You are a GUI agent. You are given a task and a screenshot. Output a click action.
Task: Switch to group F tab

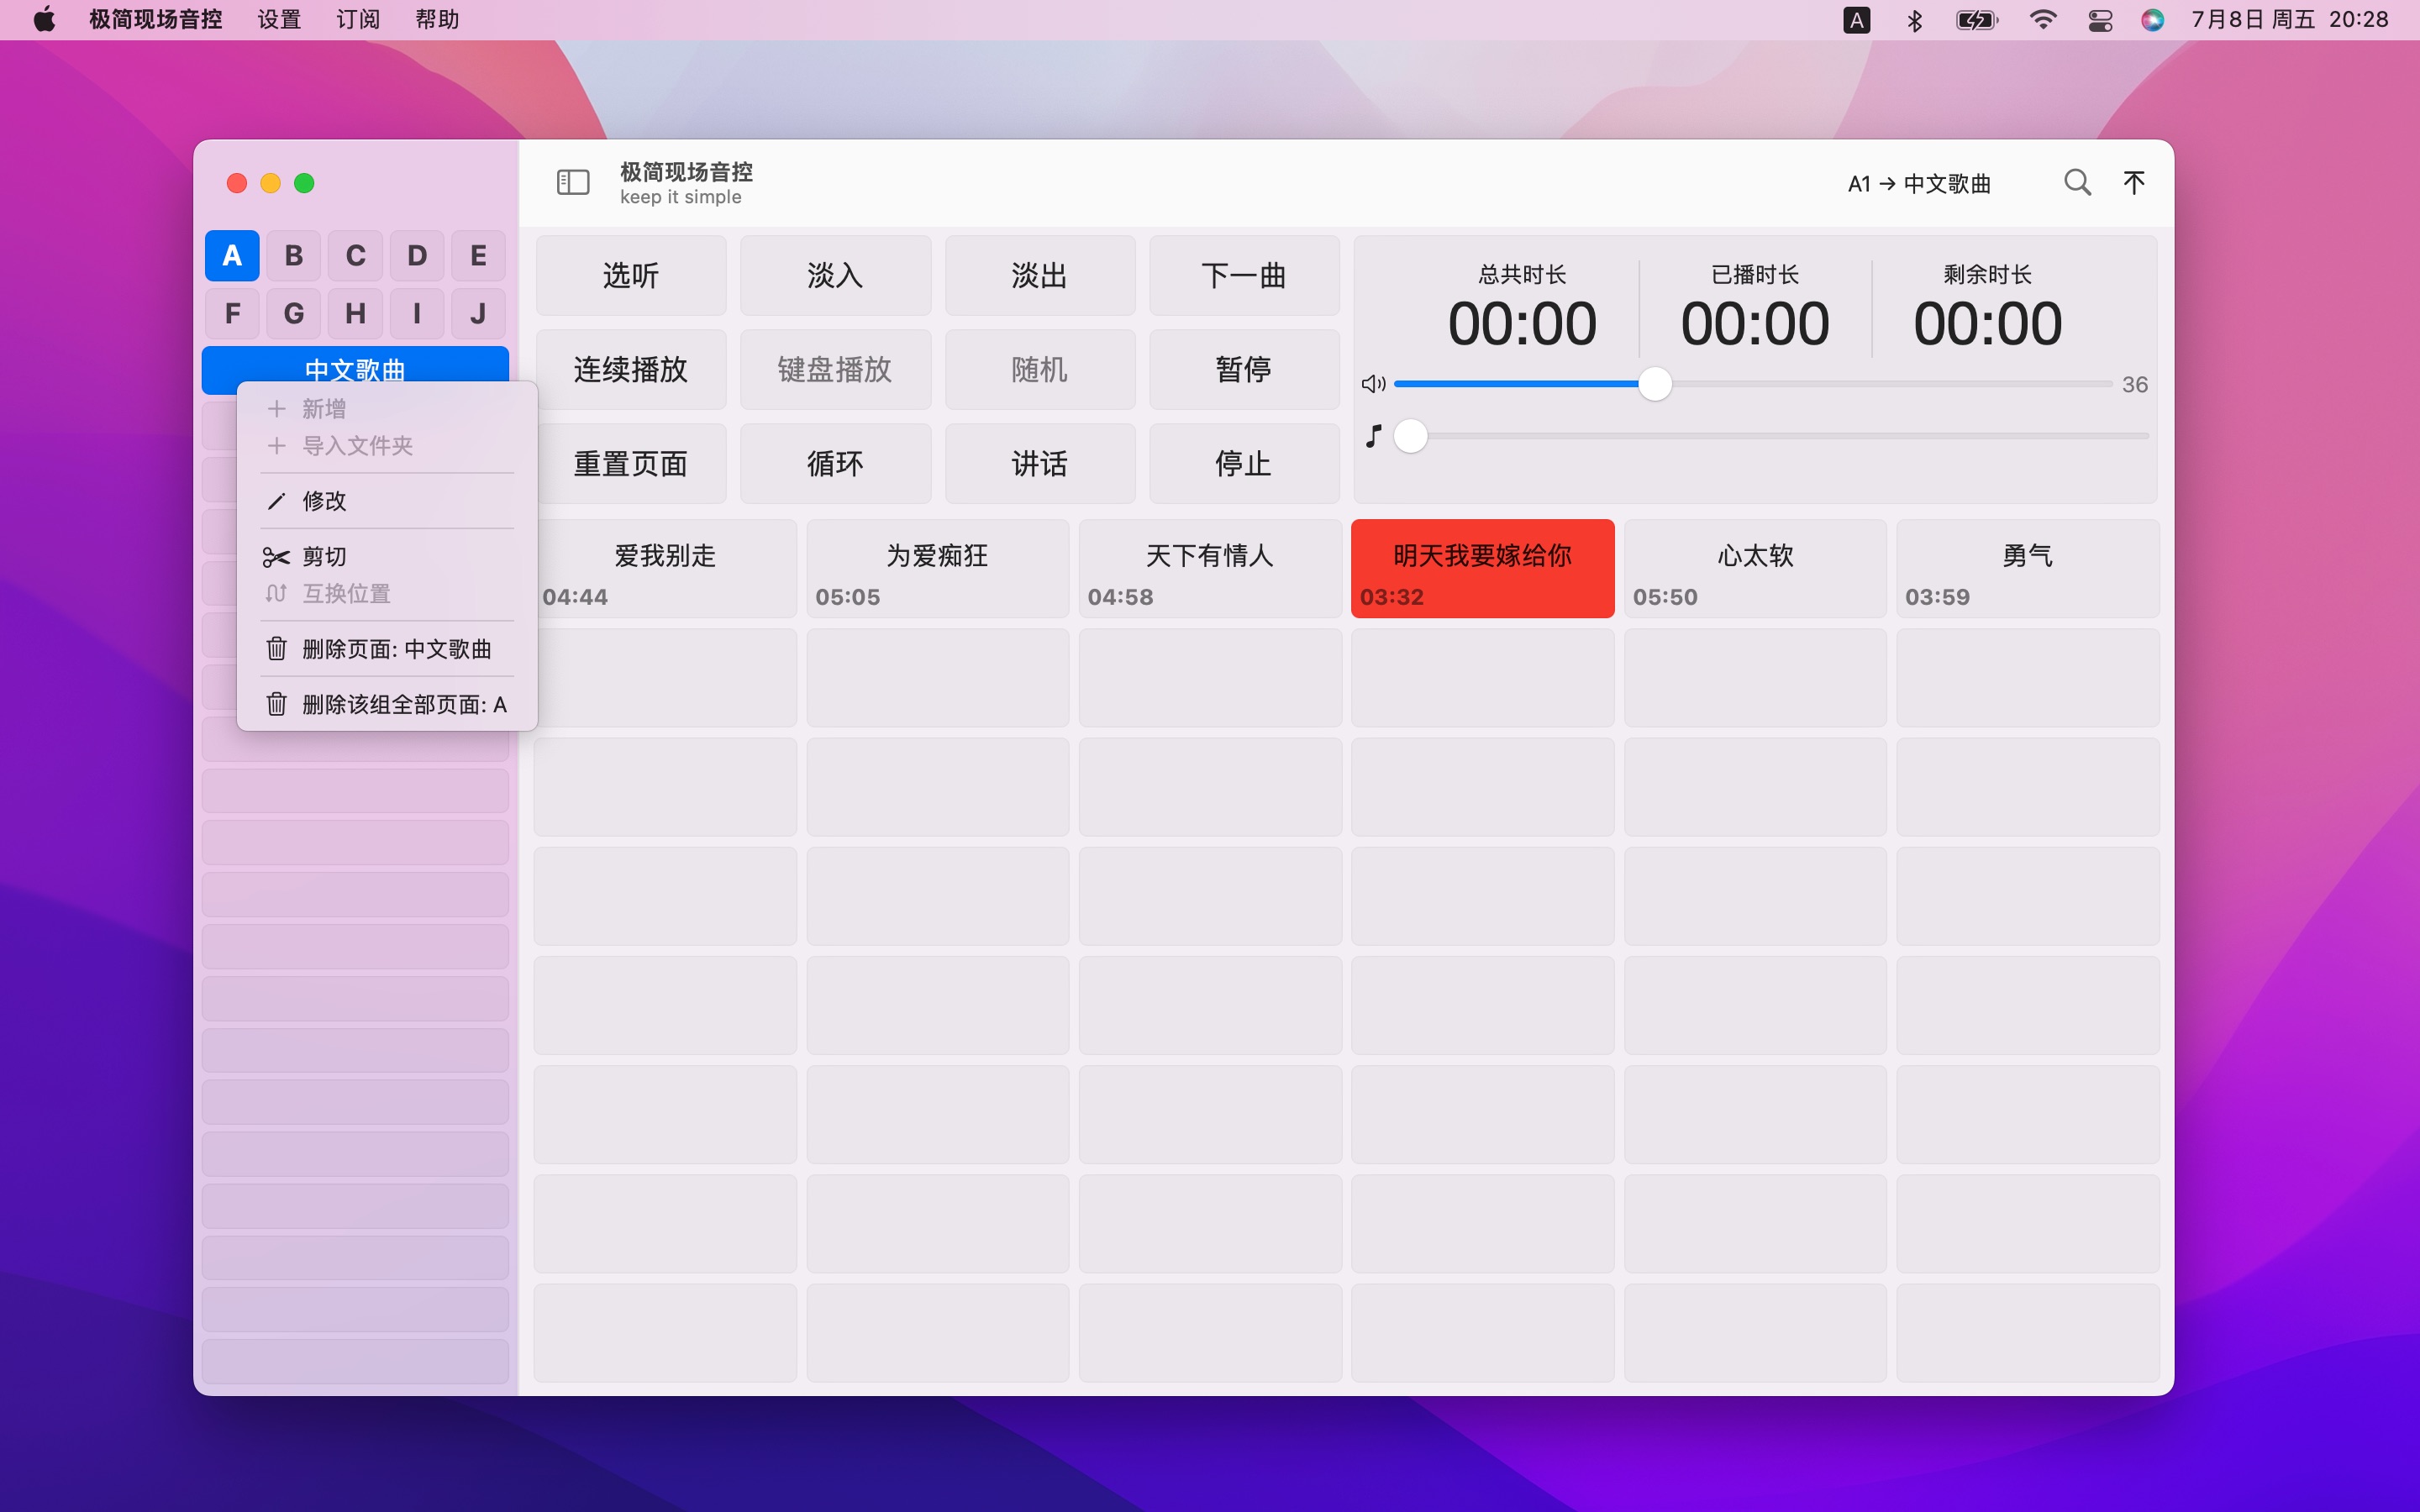point(232,314)
